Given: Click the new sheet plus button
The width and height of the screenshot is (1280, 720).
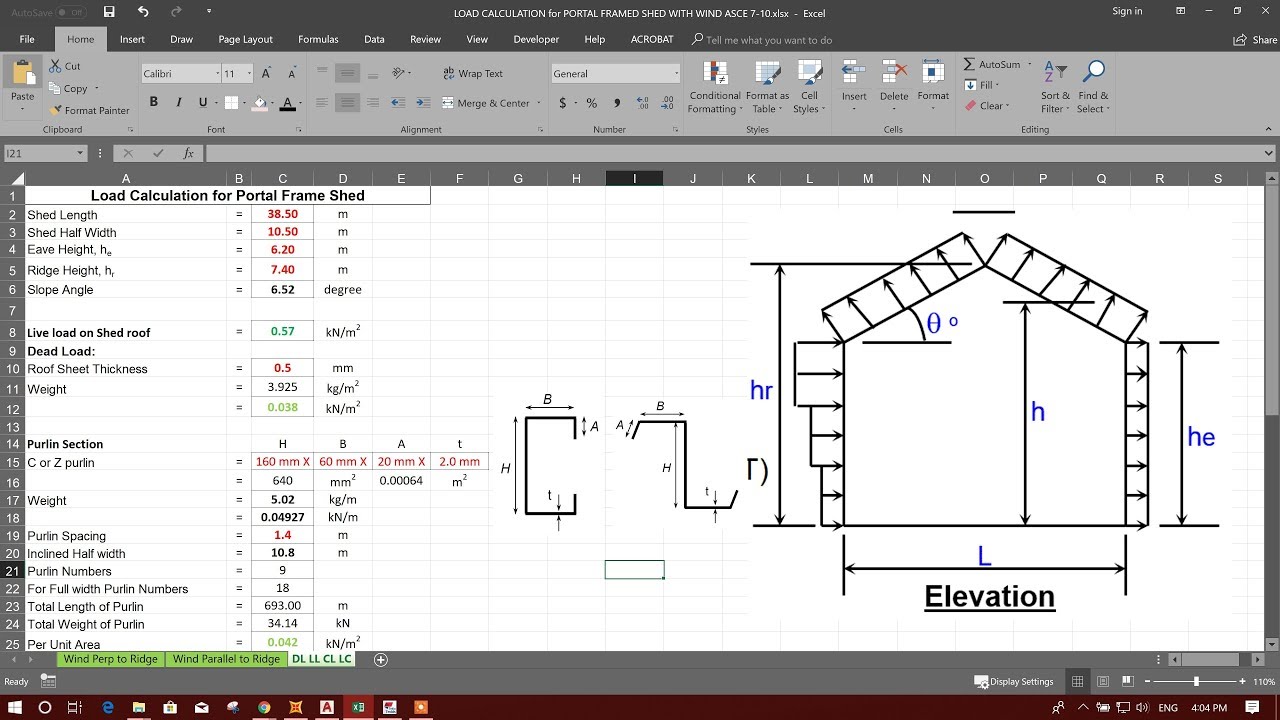Looking at the screenshot, I should pyautogui.click(x=381, y=659).
